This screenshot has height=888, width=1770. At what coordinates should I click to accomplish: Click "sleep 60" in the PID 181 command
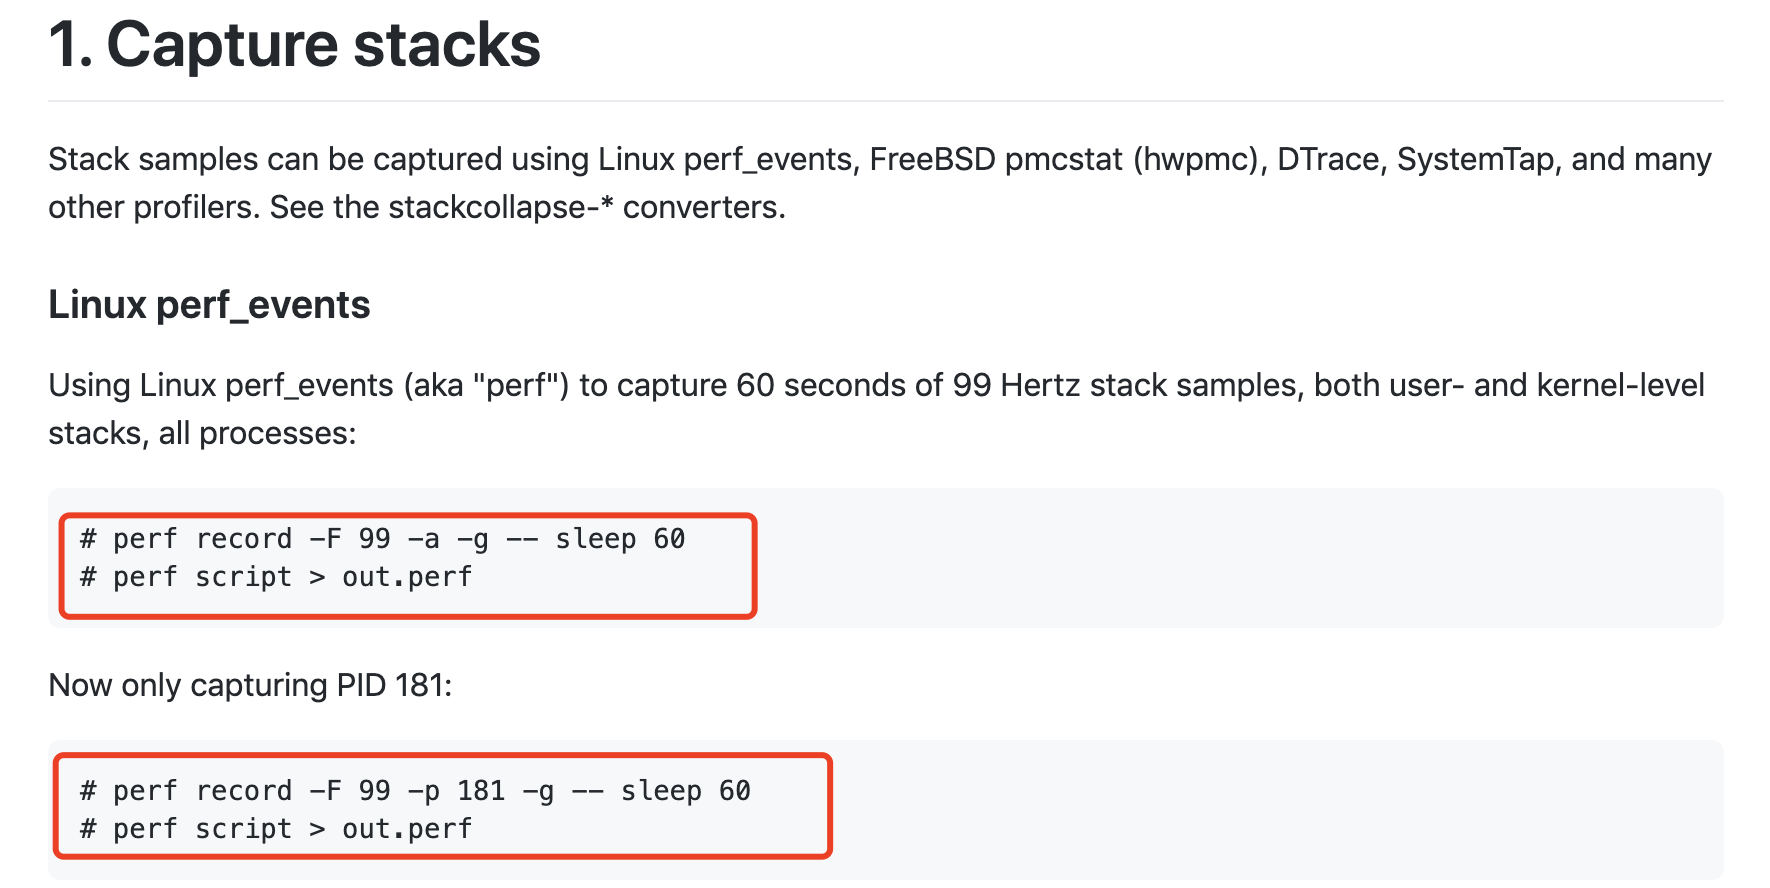[686, 791]
